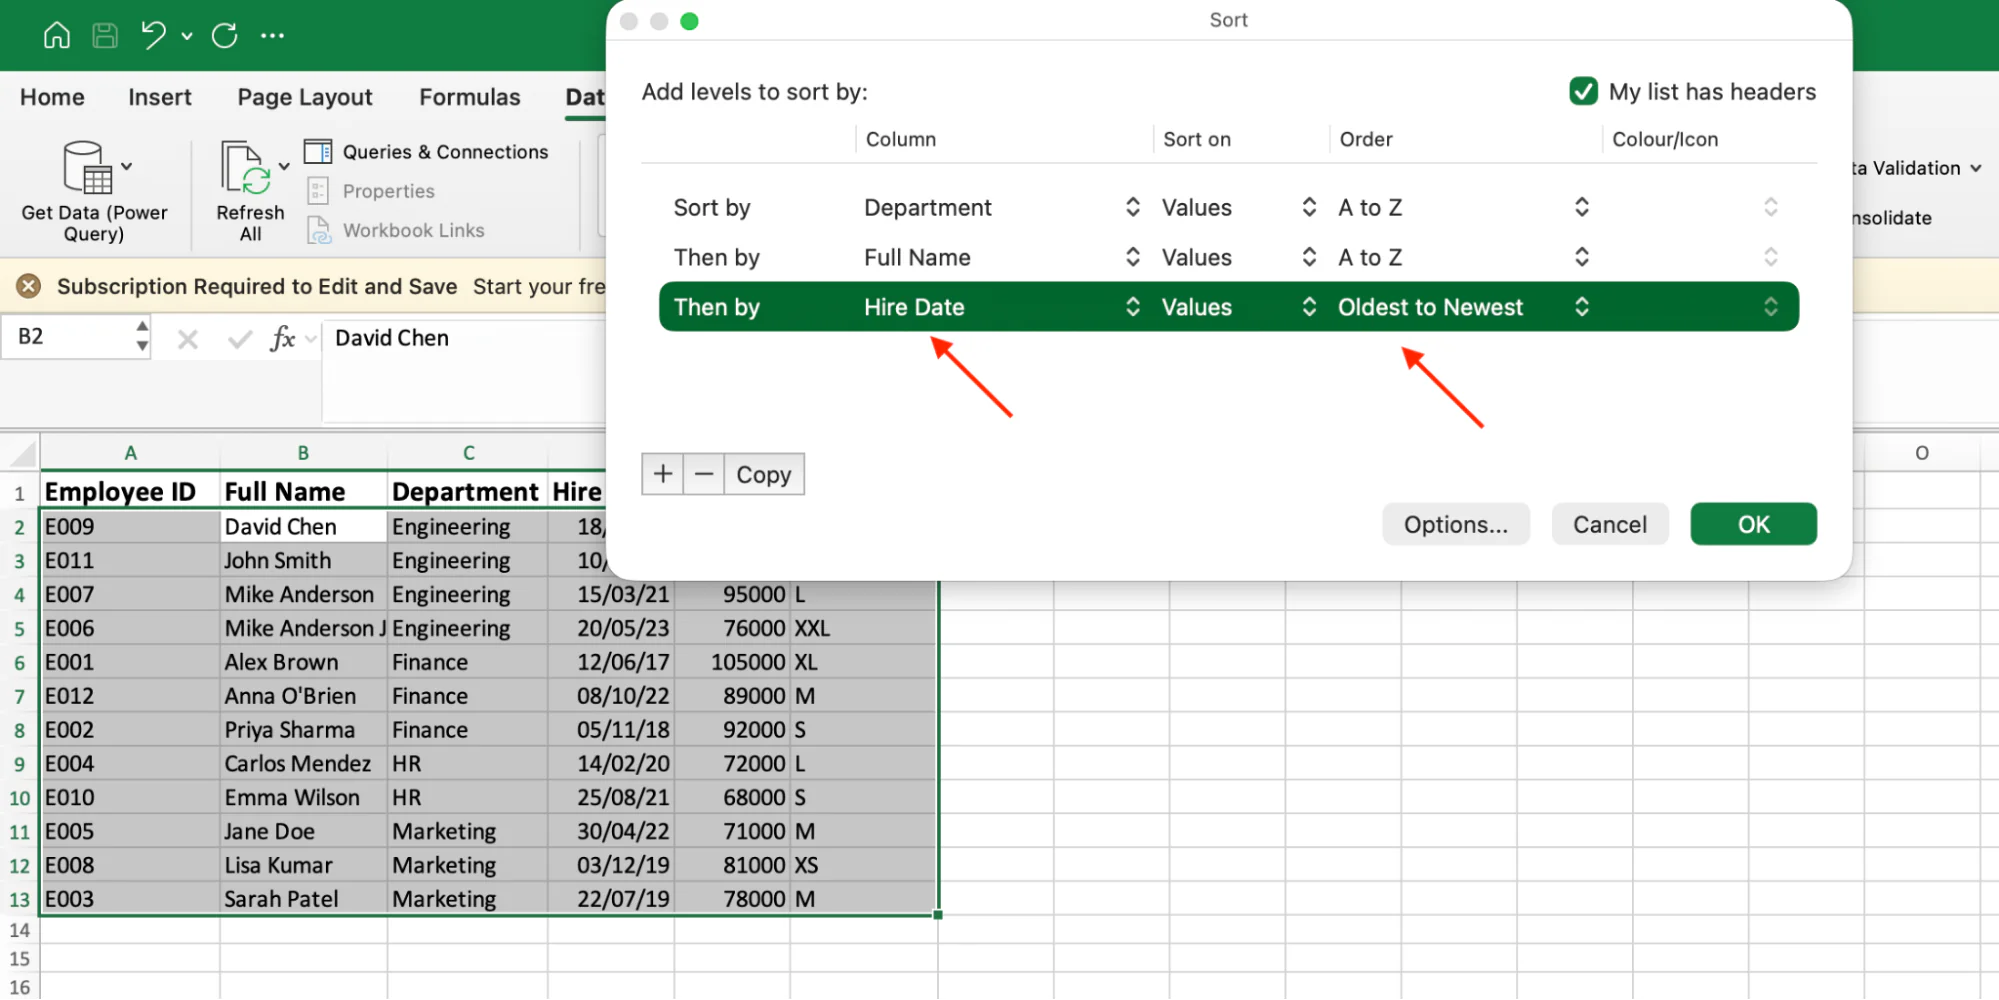Select the Data ribbon tab
Screen dimensions: 1999x1000
click(x=585, y=97)
